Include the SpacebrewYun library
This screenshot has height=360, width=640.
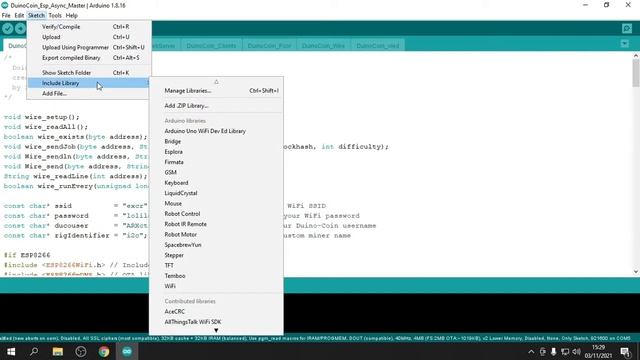[x=216, y=245]
